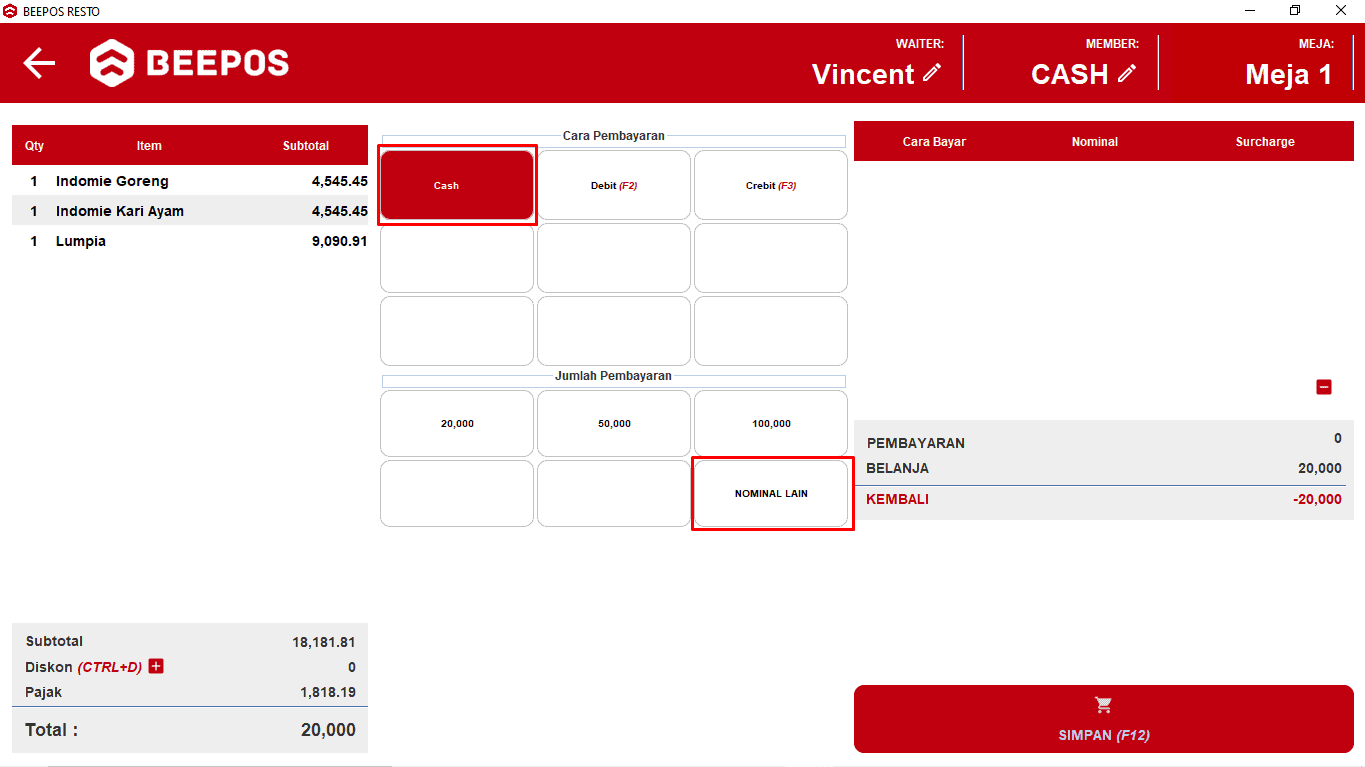Click the Pajak value 1,818.19
Screen dimensions: 1365x767
pyautogui.click(x=328, y=692)
